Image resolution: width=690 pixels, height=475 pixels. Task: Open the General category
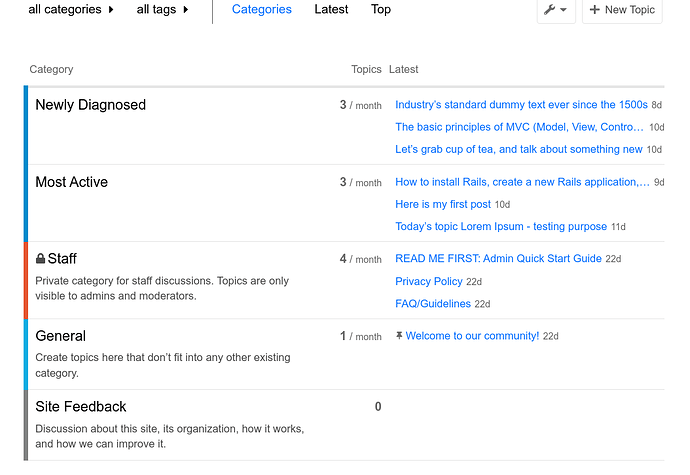coord(60,336)
